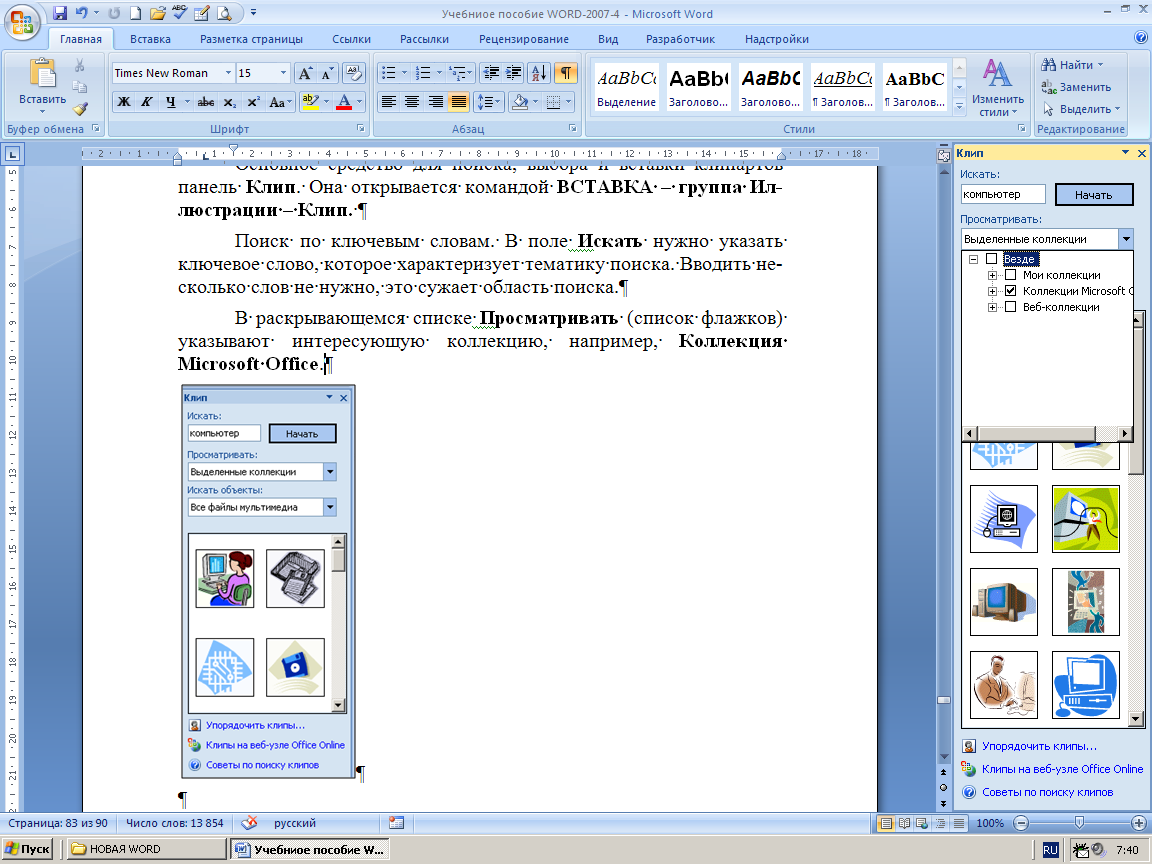
Task: Check the Везде checkbox
Action: [x=991, y=259]
